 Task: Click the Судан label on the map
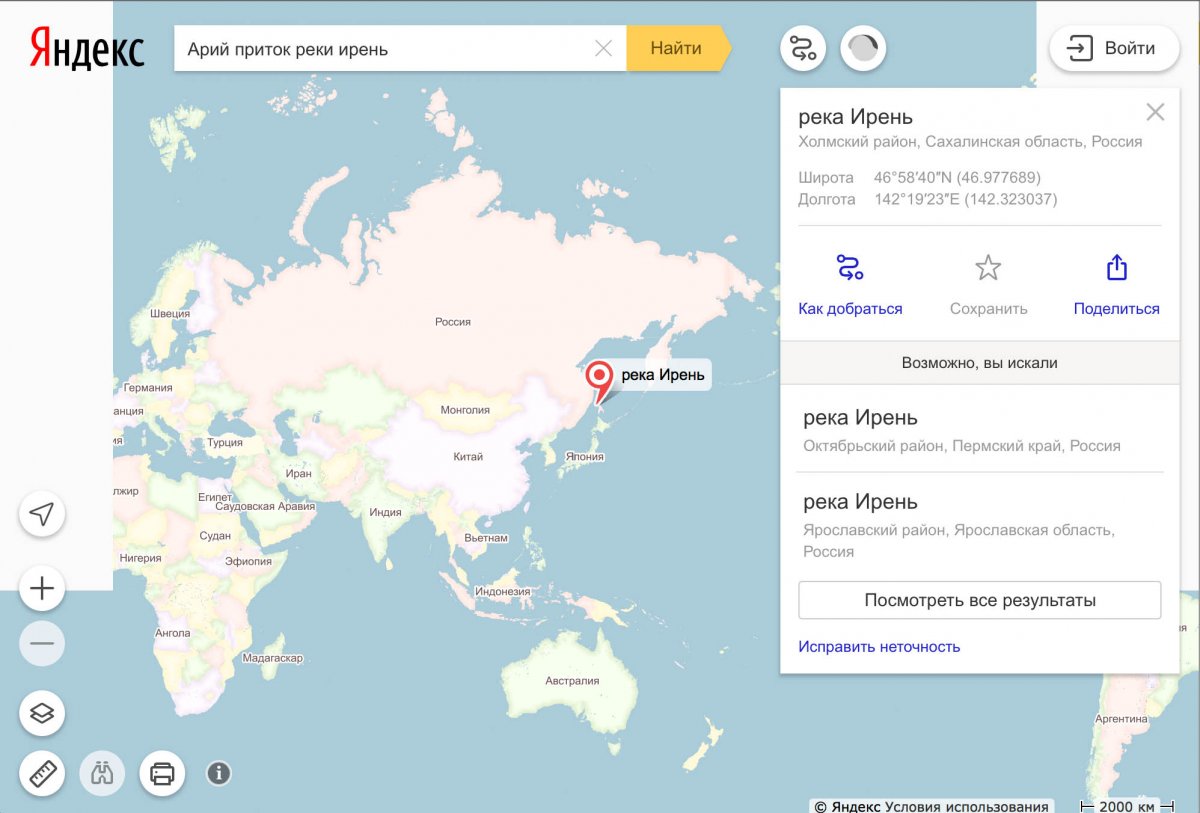(x=215, y=536)
